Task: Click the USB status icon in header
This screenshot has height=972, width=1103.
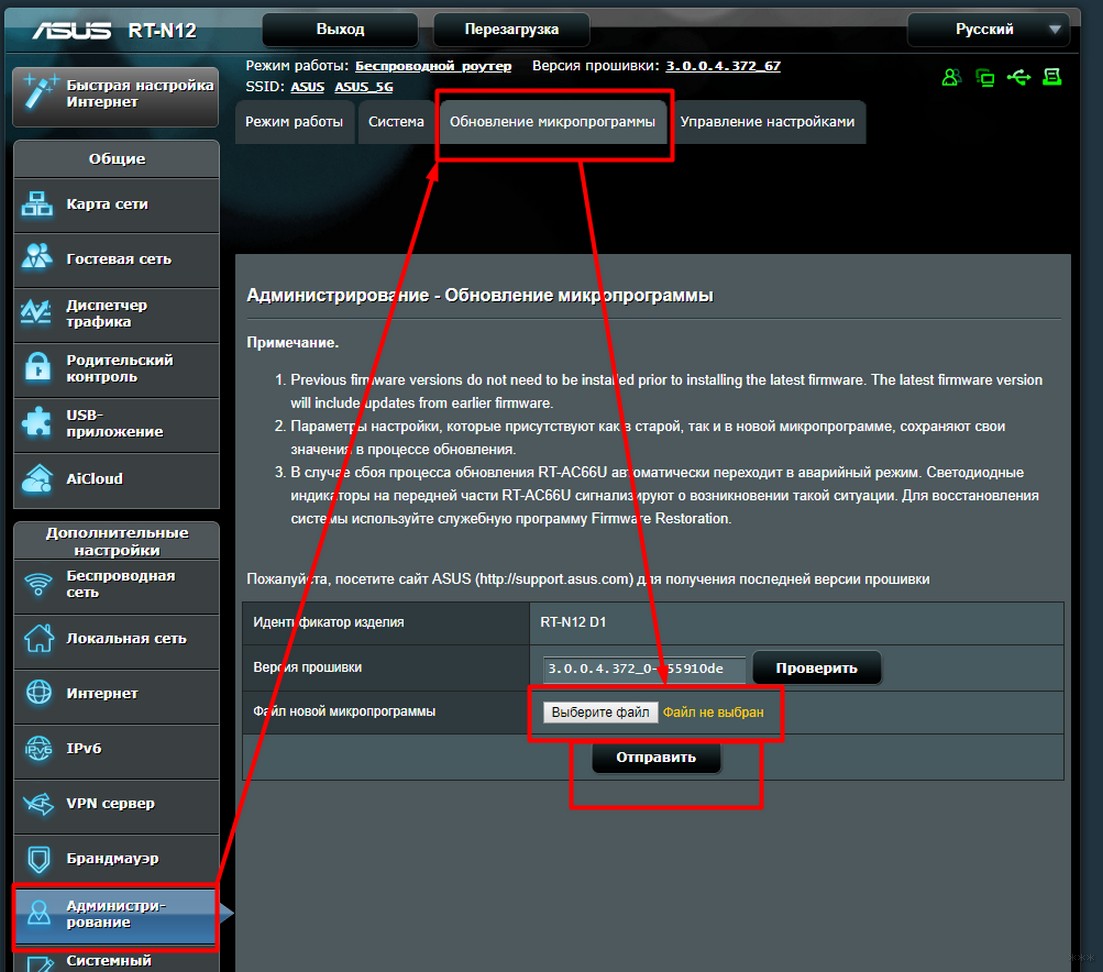Action: tap(1019, 77)
